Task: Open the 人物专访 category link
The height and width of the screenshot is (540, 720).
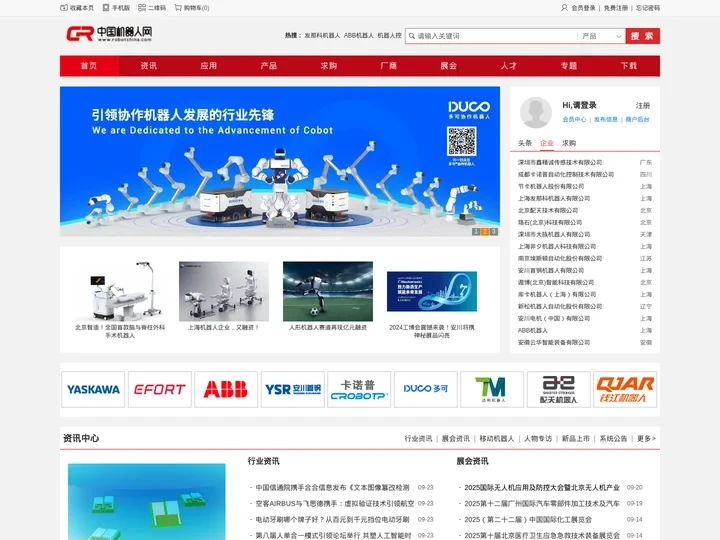Action: tap(538, 439)
